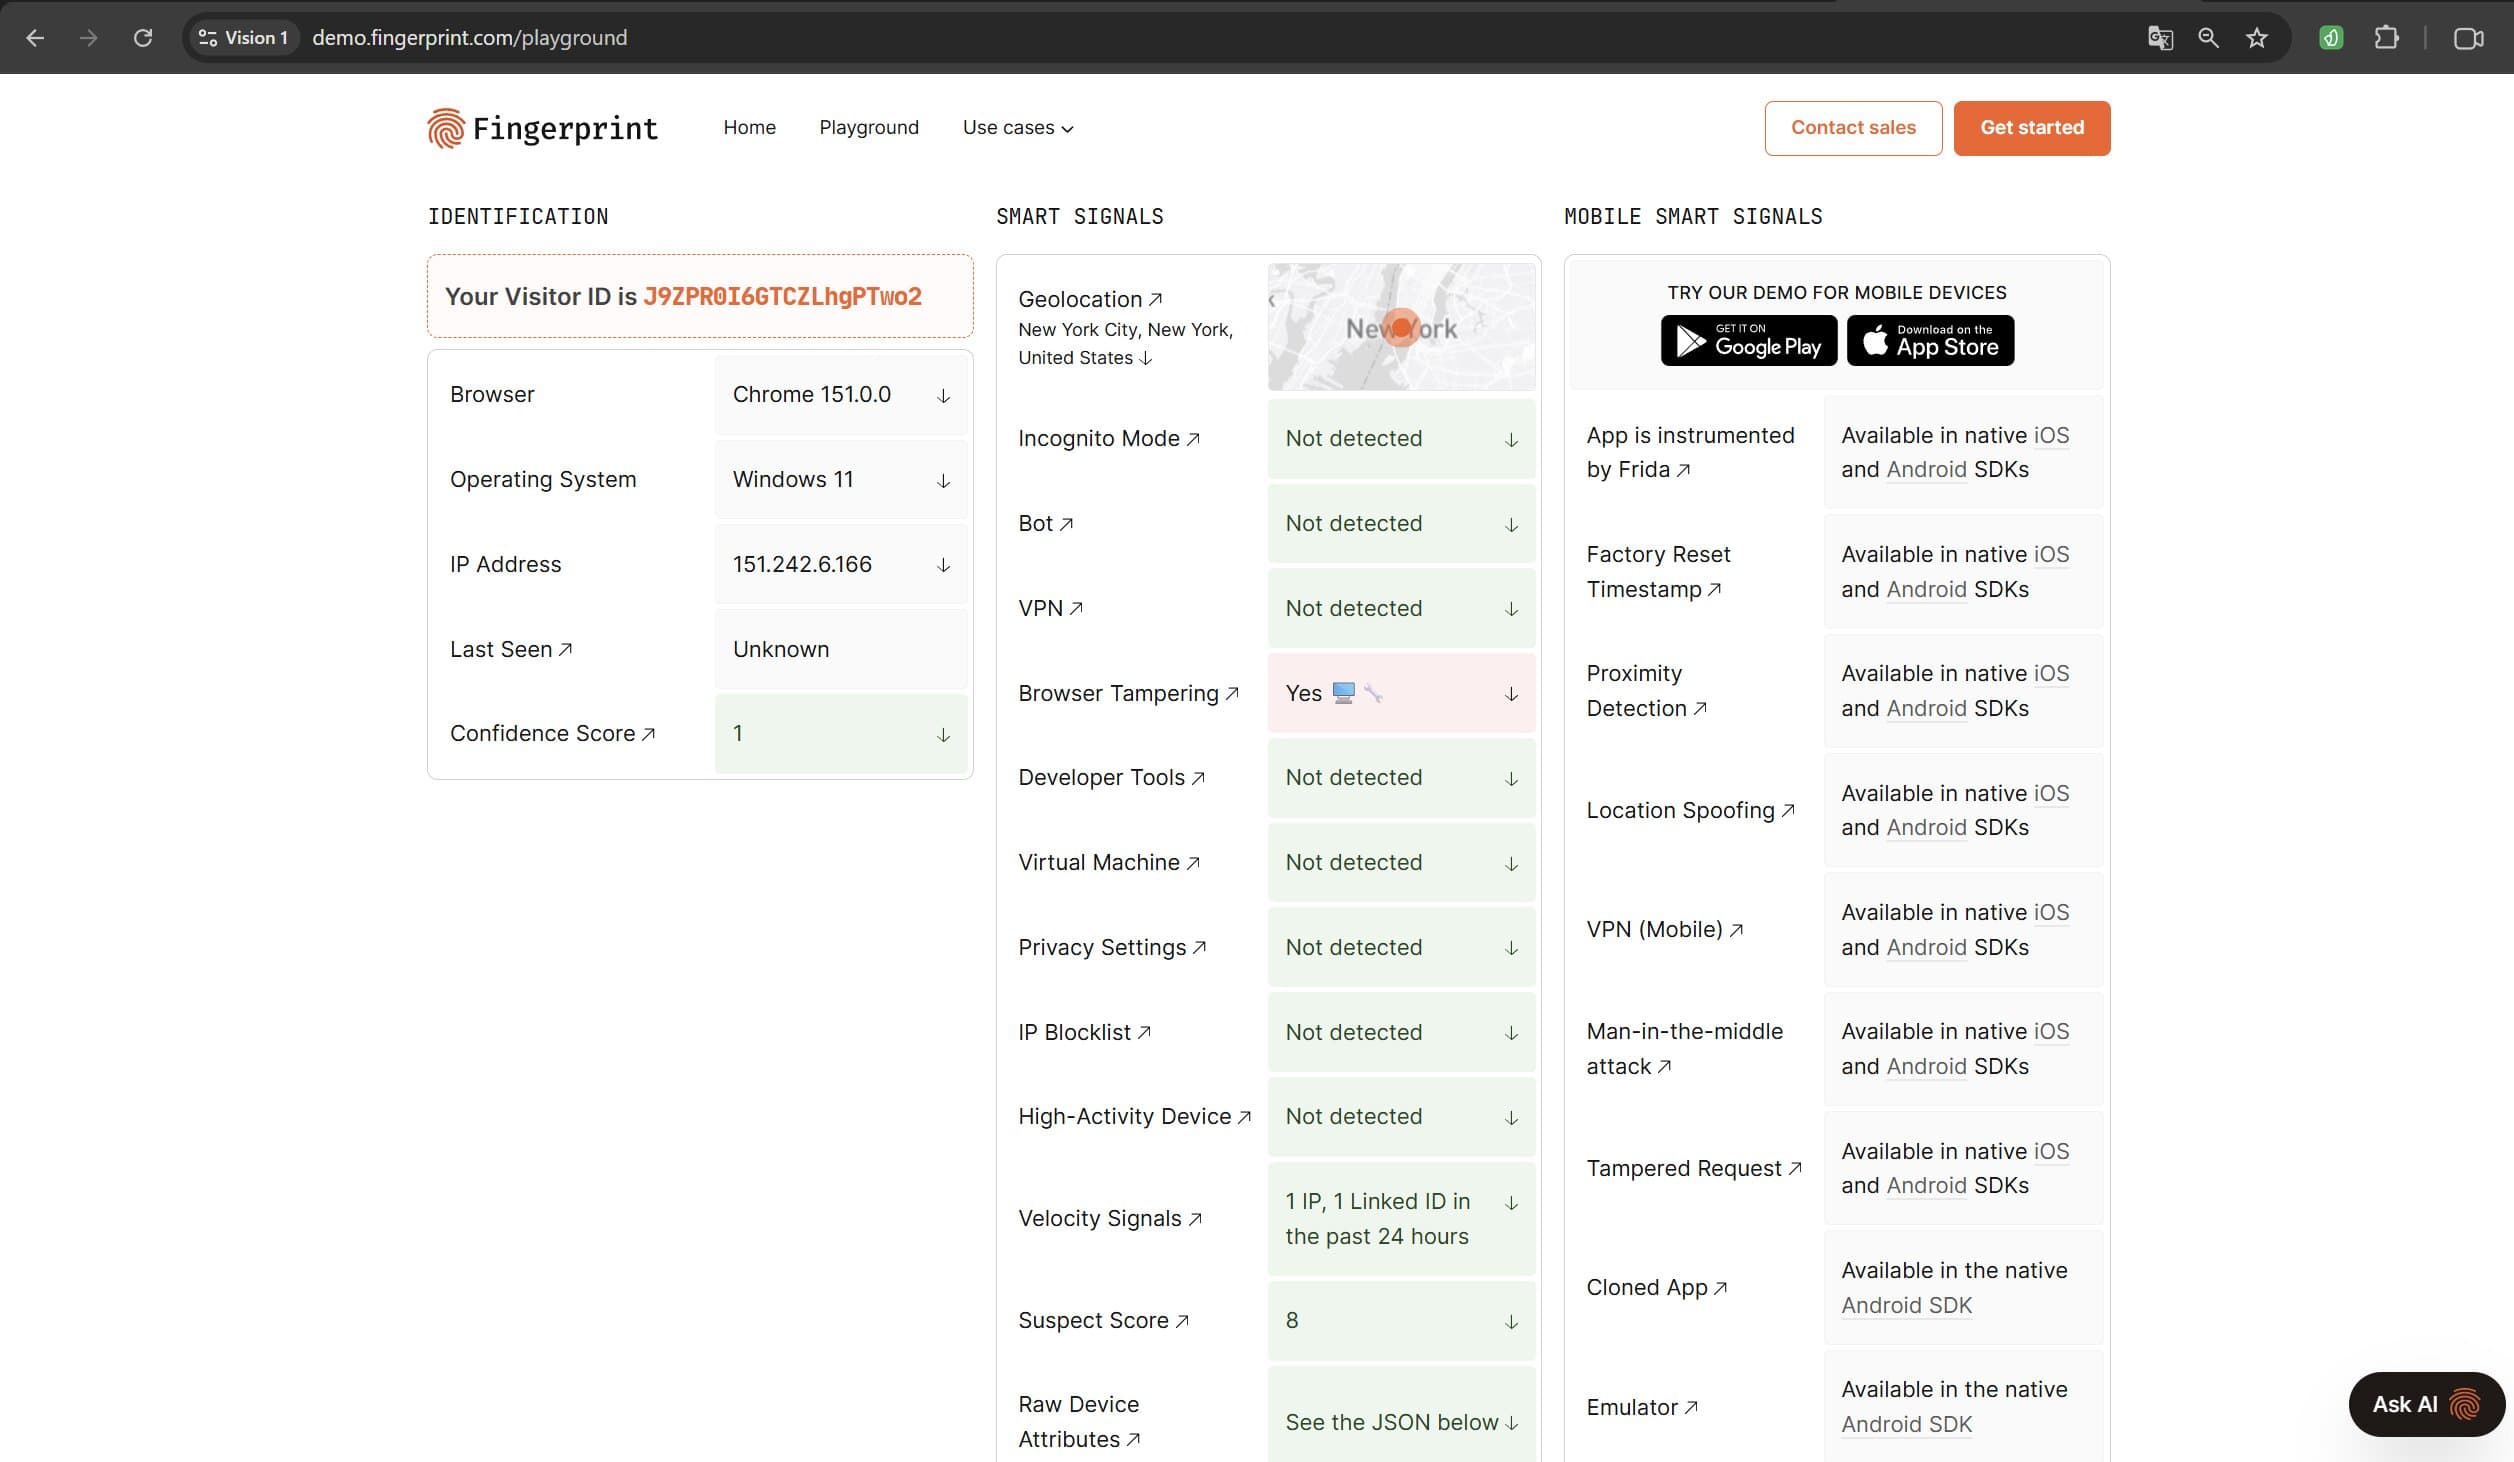Open the extensions puzzle icon

(x=2386, y=38)
